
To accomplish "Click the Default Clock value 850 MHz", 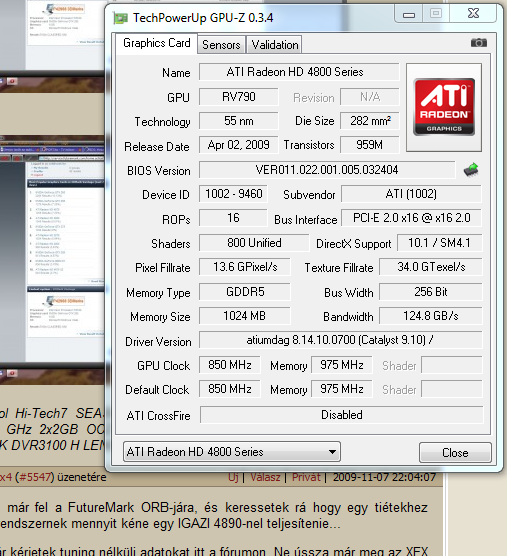I will [230, 389].
